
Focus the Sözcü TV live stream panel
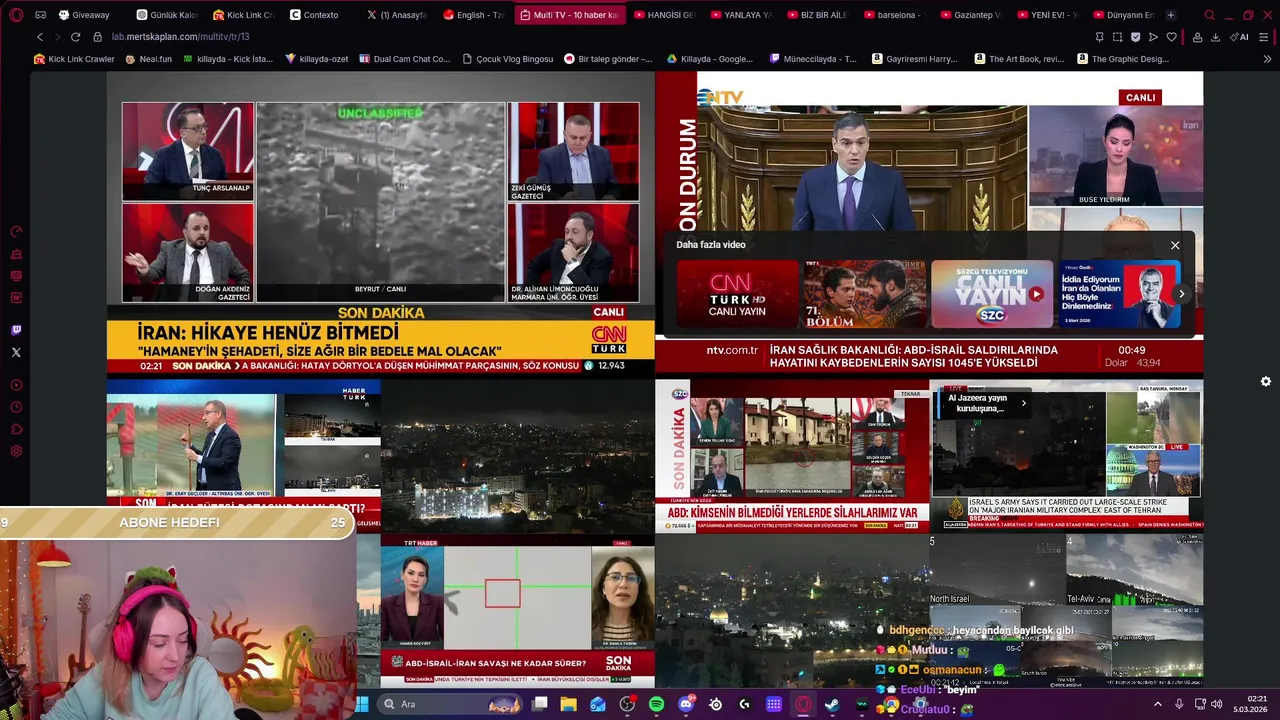(x=792, y=455)
